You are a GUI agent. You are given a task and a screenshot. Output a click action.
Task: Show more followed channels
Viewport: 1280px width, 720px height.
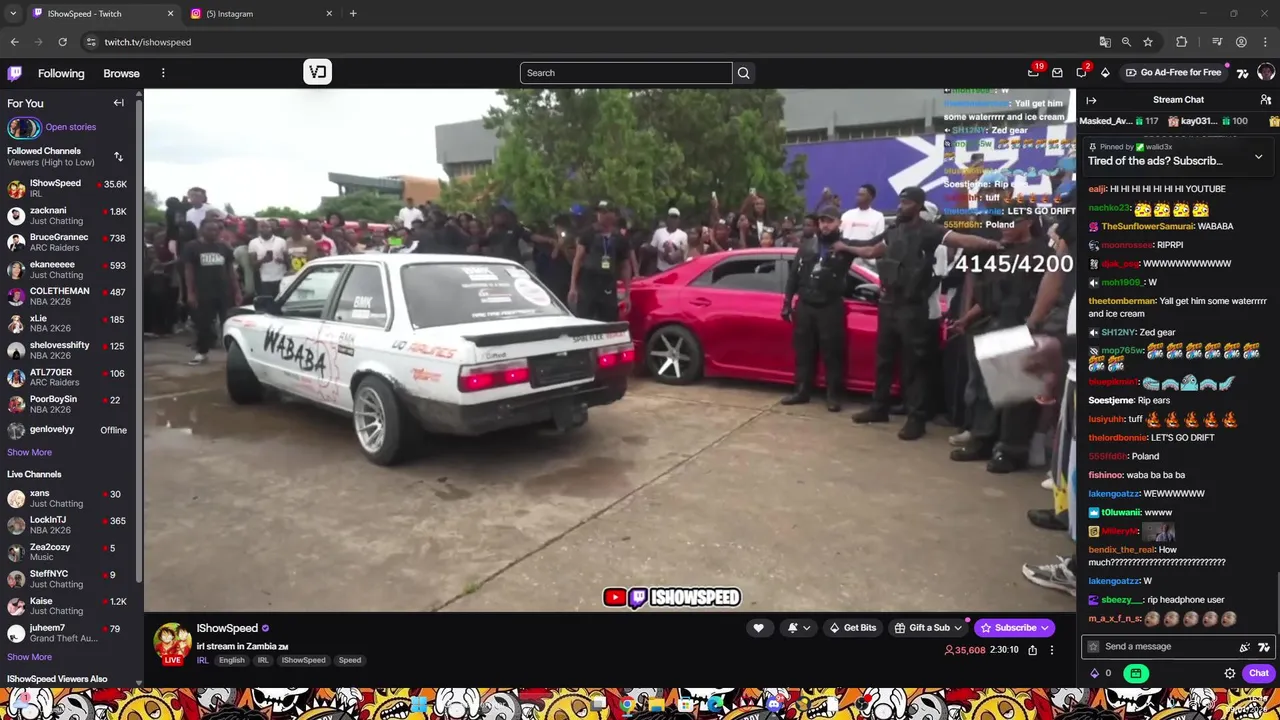click(x=29, y=452)
